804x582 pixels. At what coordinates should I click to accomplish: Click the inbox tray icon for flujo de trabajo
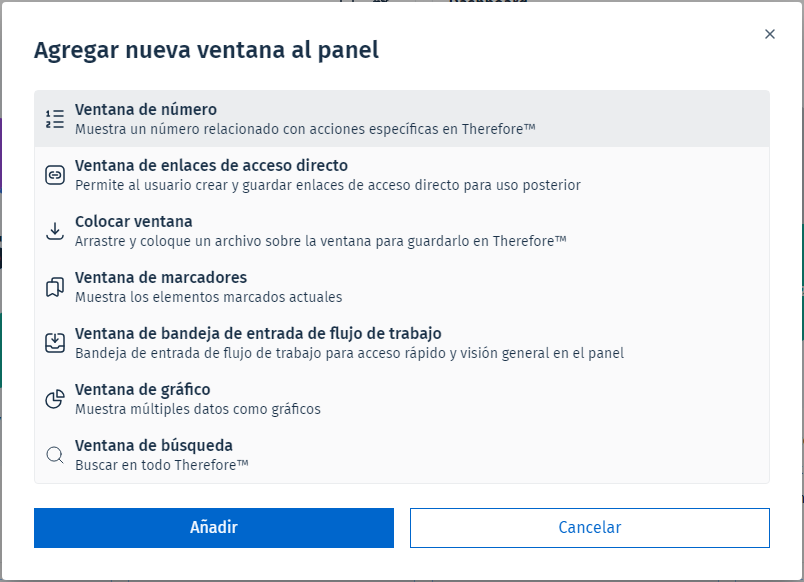pyautogui.click(x=55, y=343)
